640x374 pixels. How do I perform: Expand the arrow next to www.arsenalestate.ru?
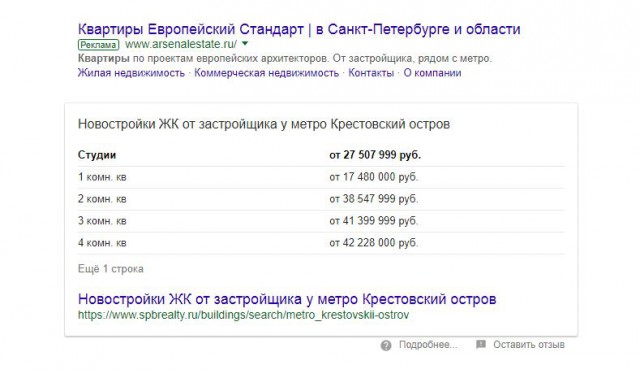pos(245,43)
